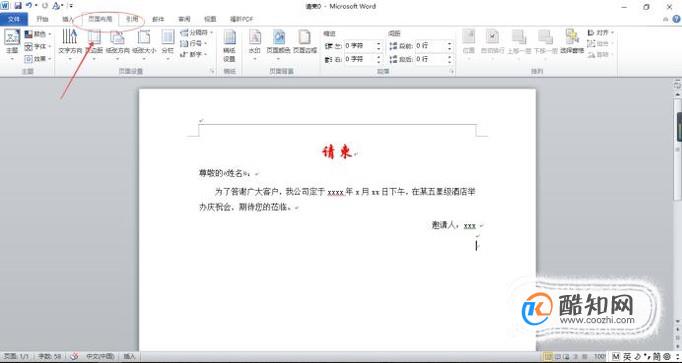Open the Paper Size (纸张大小) option
The width and height of the screenshot is (682, 363).
click(144, 43)
